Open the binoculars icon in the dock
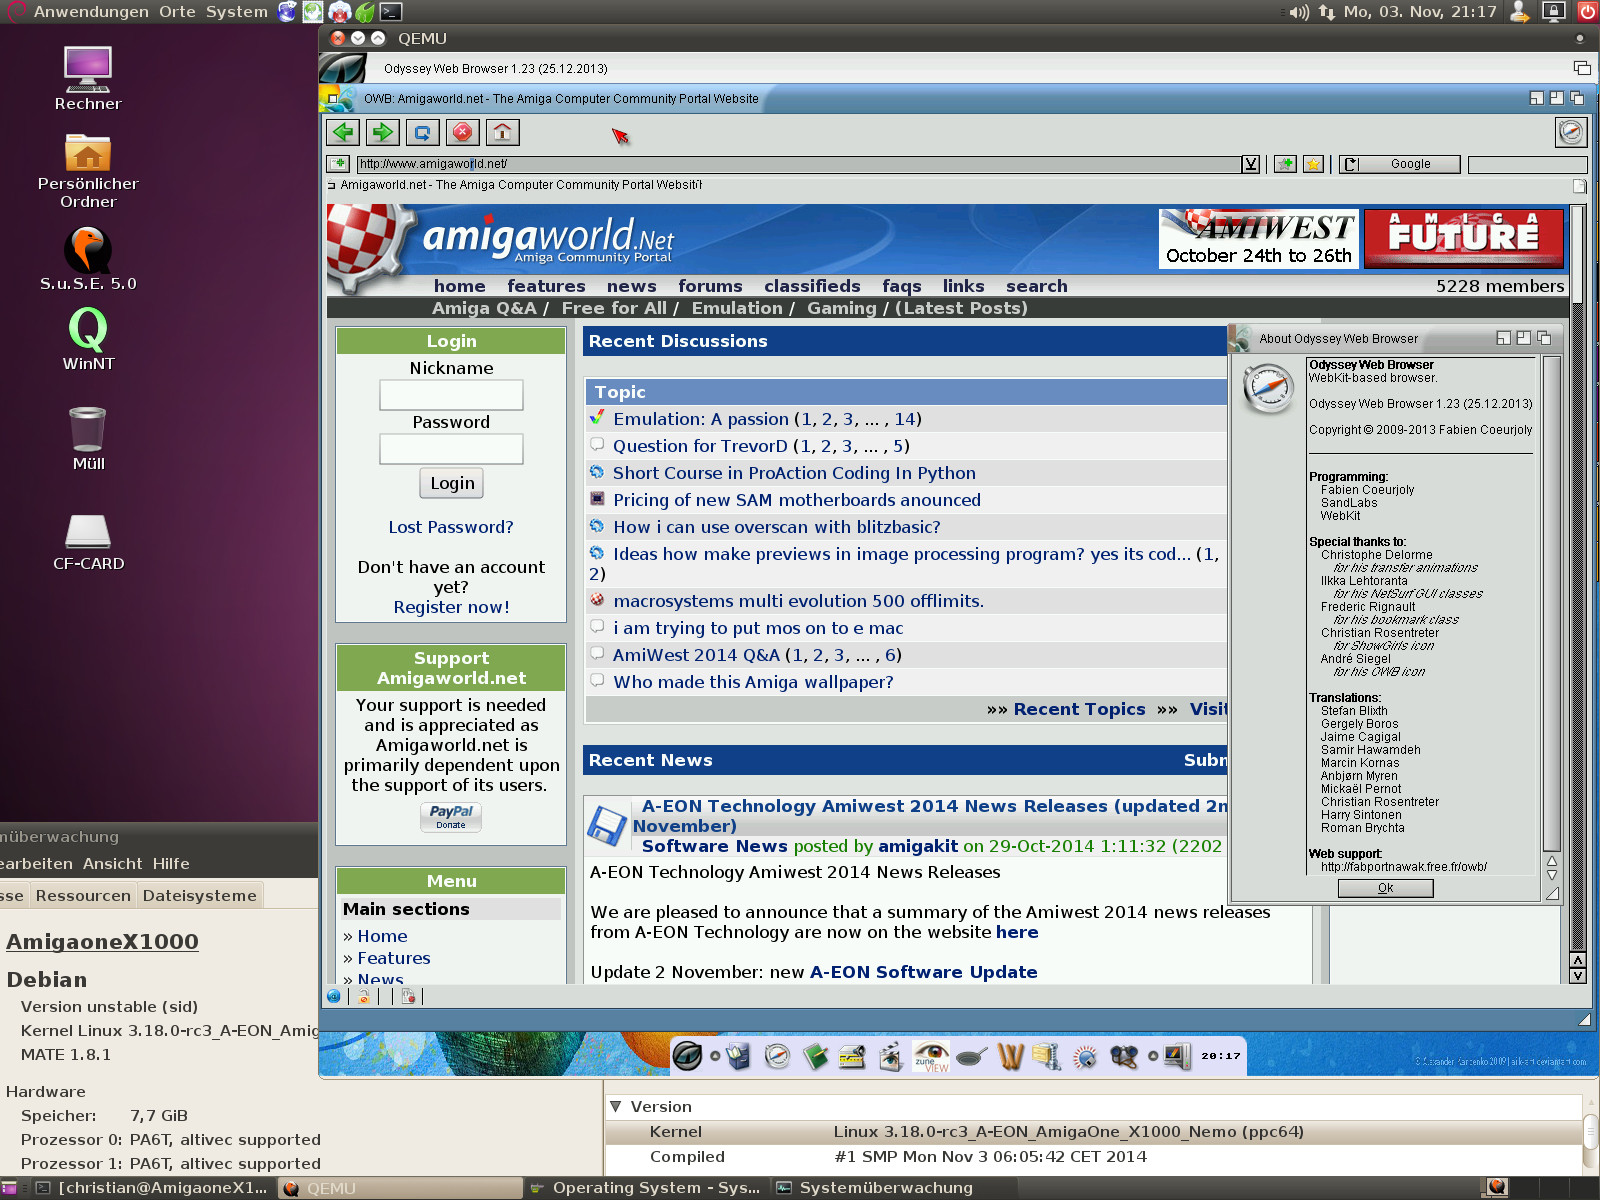The height and width of the screenshot is (1200, 1600). (1123, 1056)
